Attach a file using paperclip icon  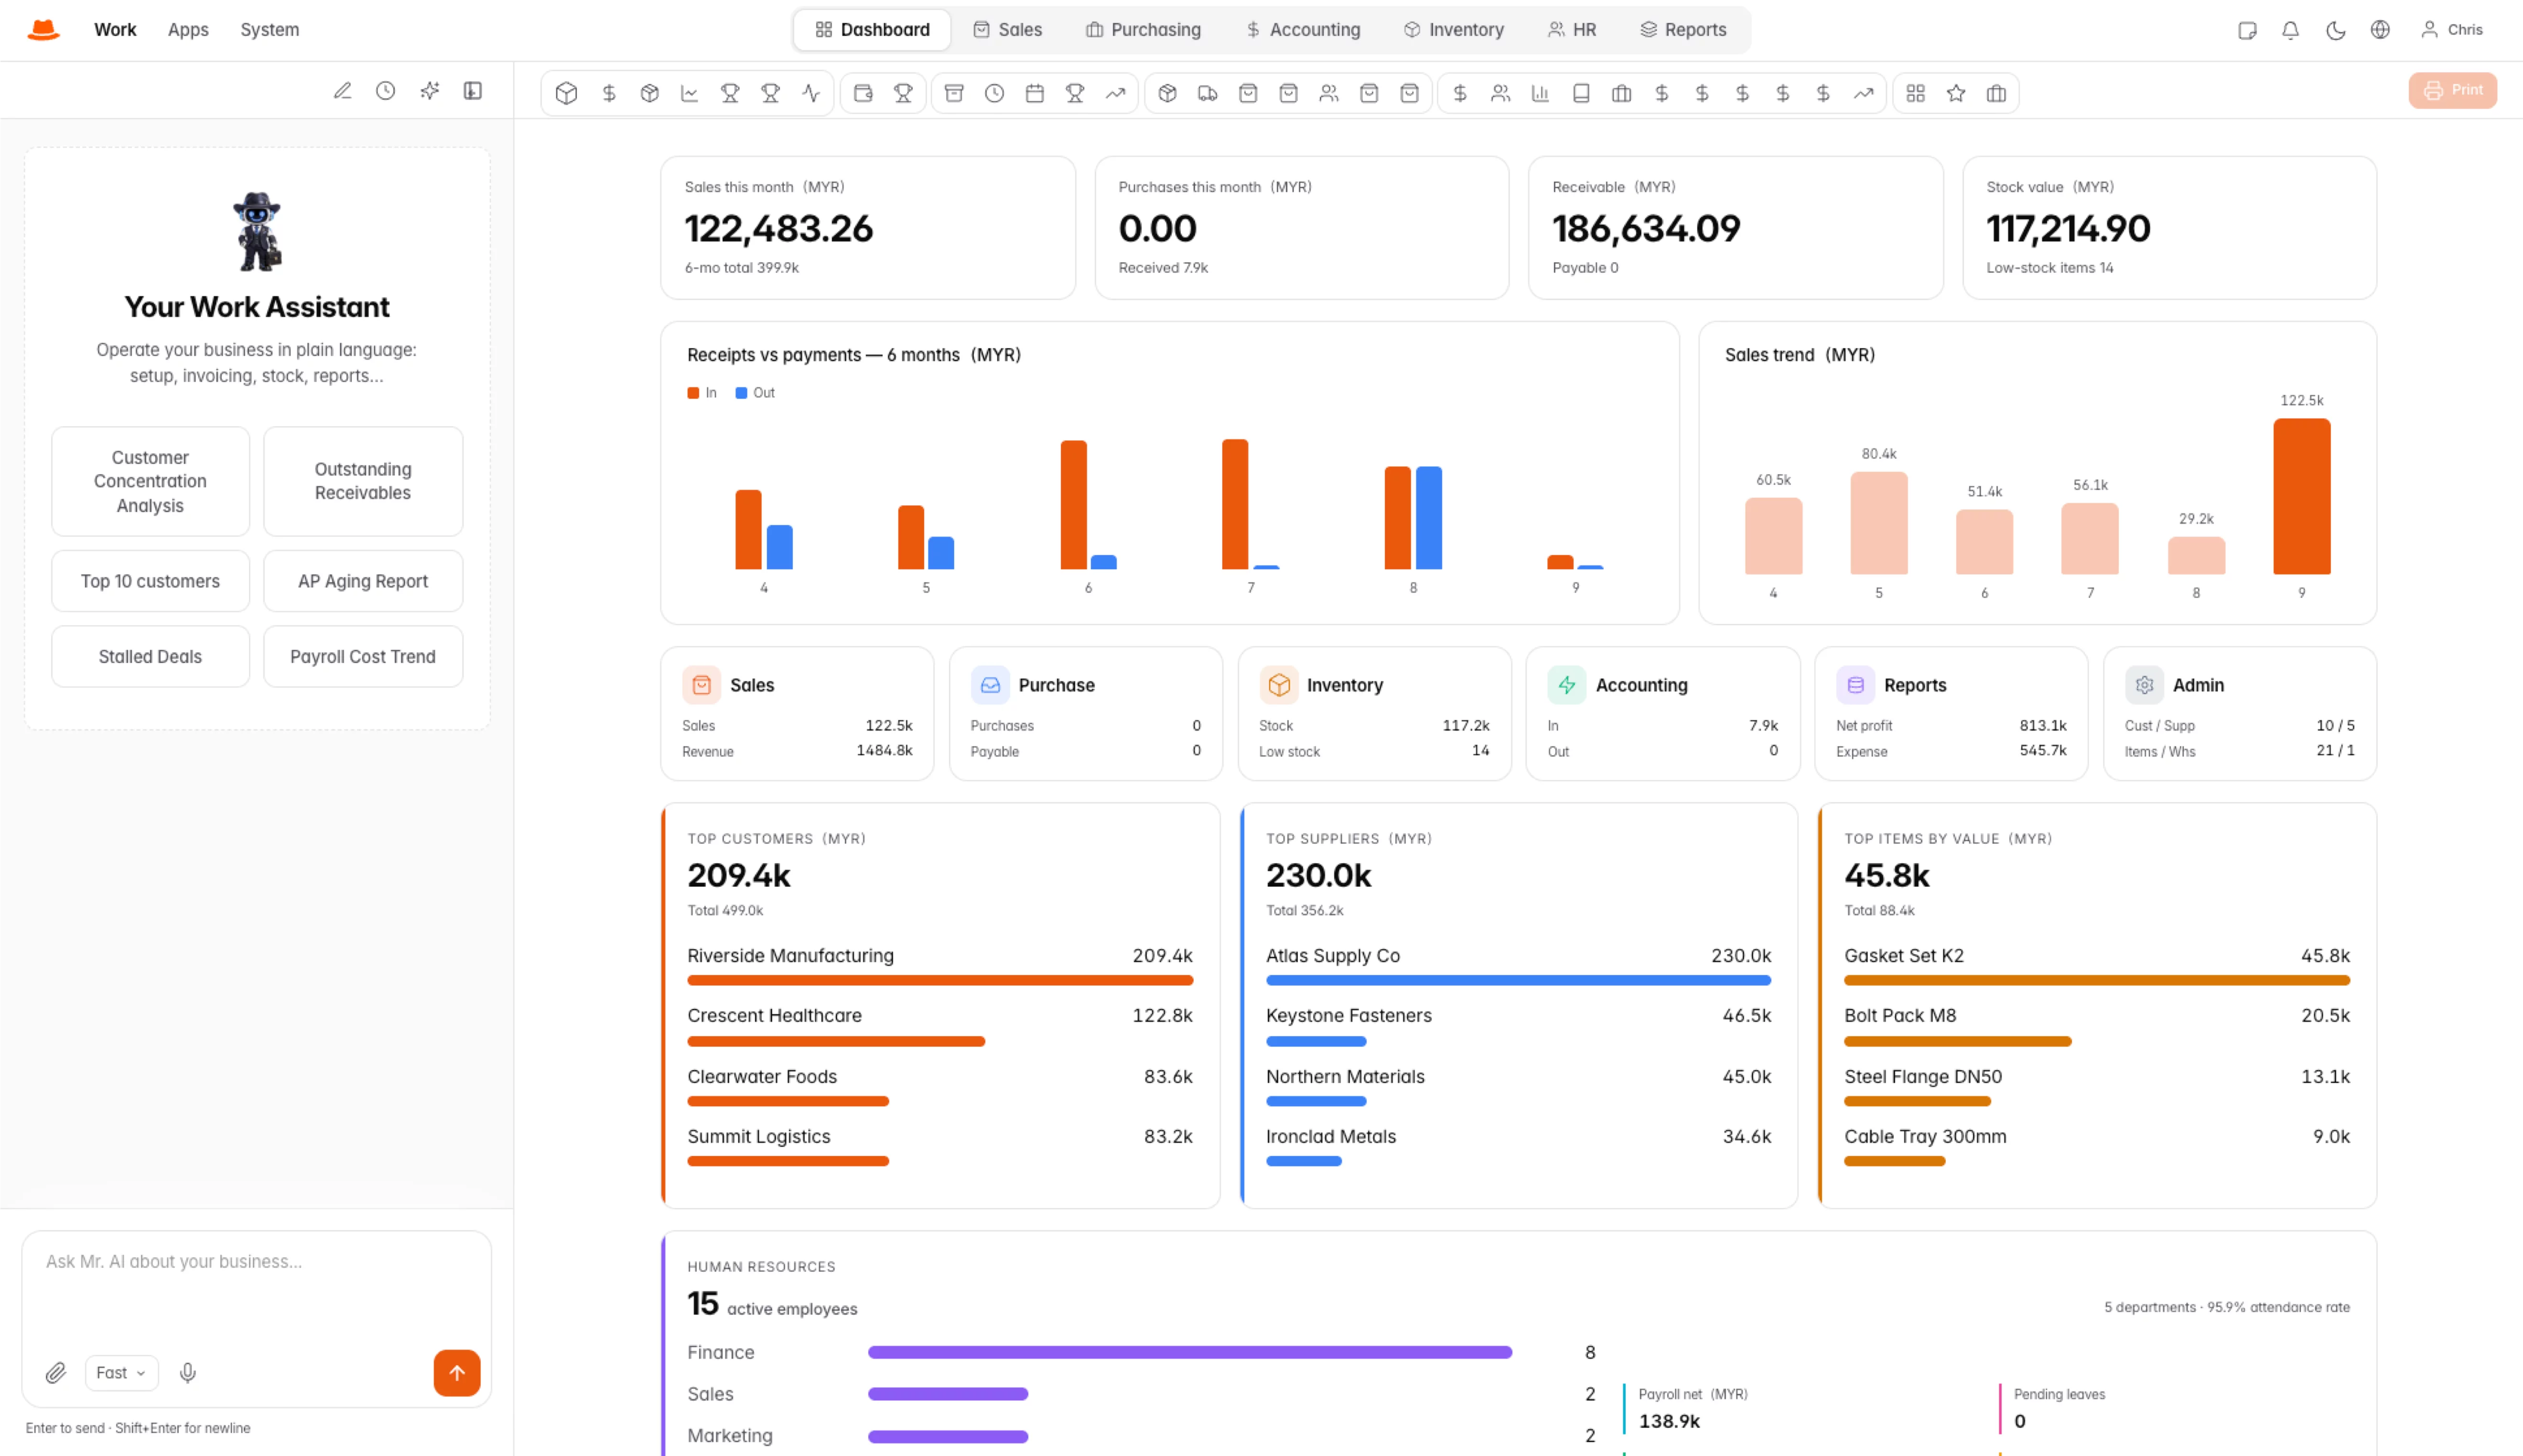[56, 1373]
